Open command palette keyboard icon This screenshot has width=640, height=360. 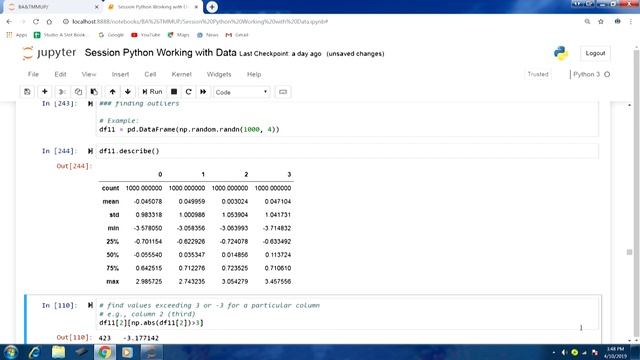tap(283, 92)
